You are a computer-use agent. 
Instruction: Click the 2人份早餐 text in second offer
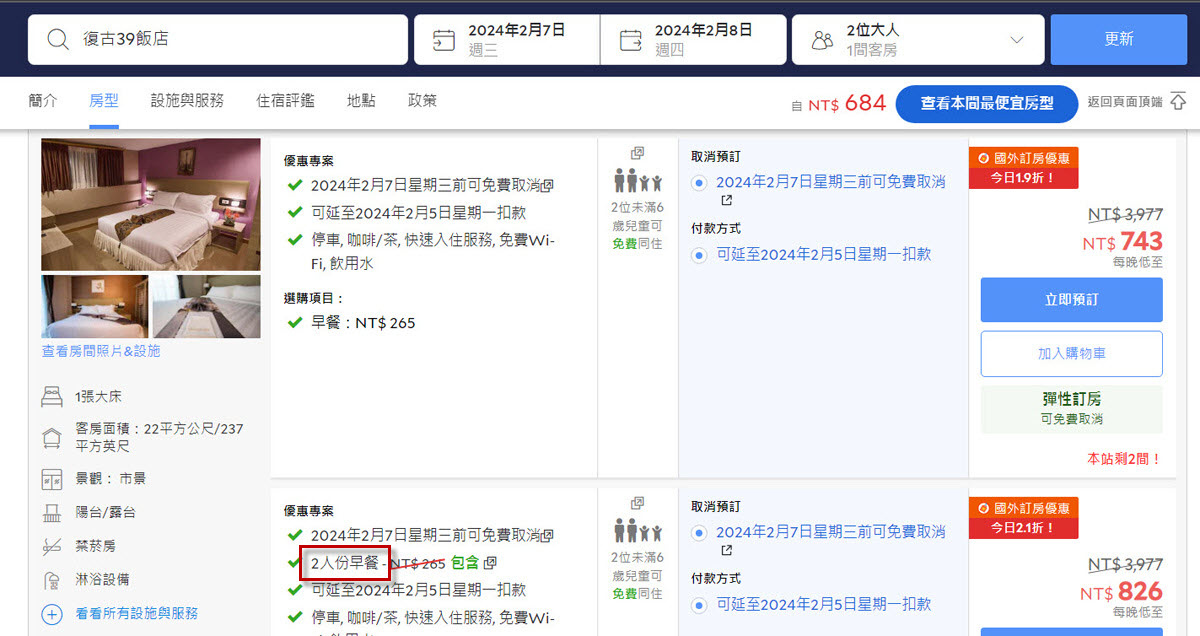tap(344, 563)
